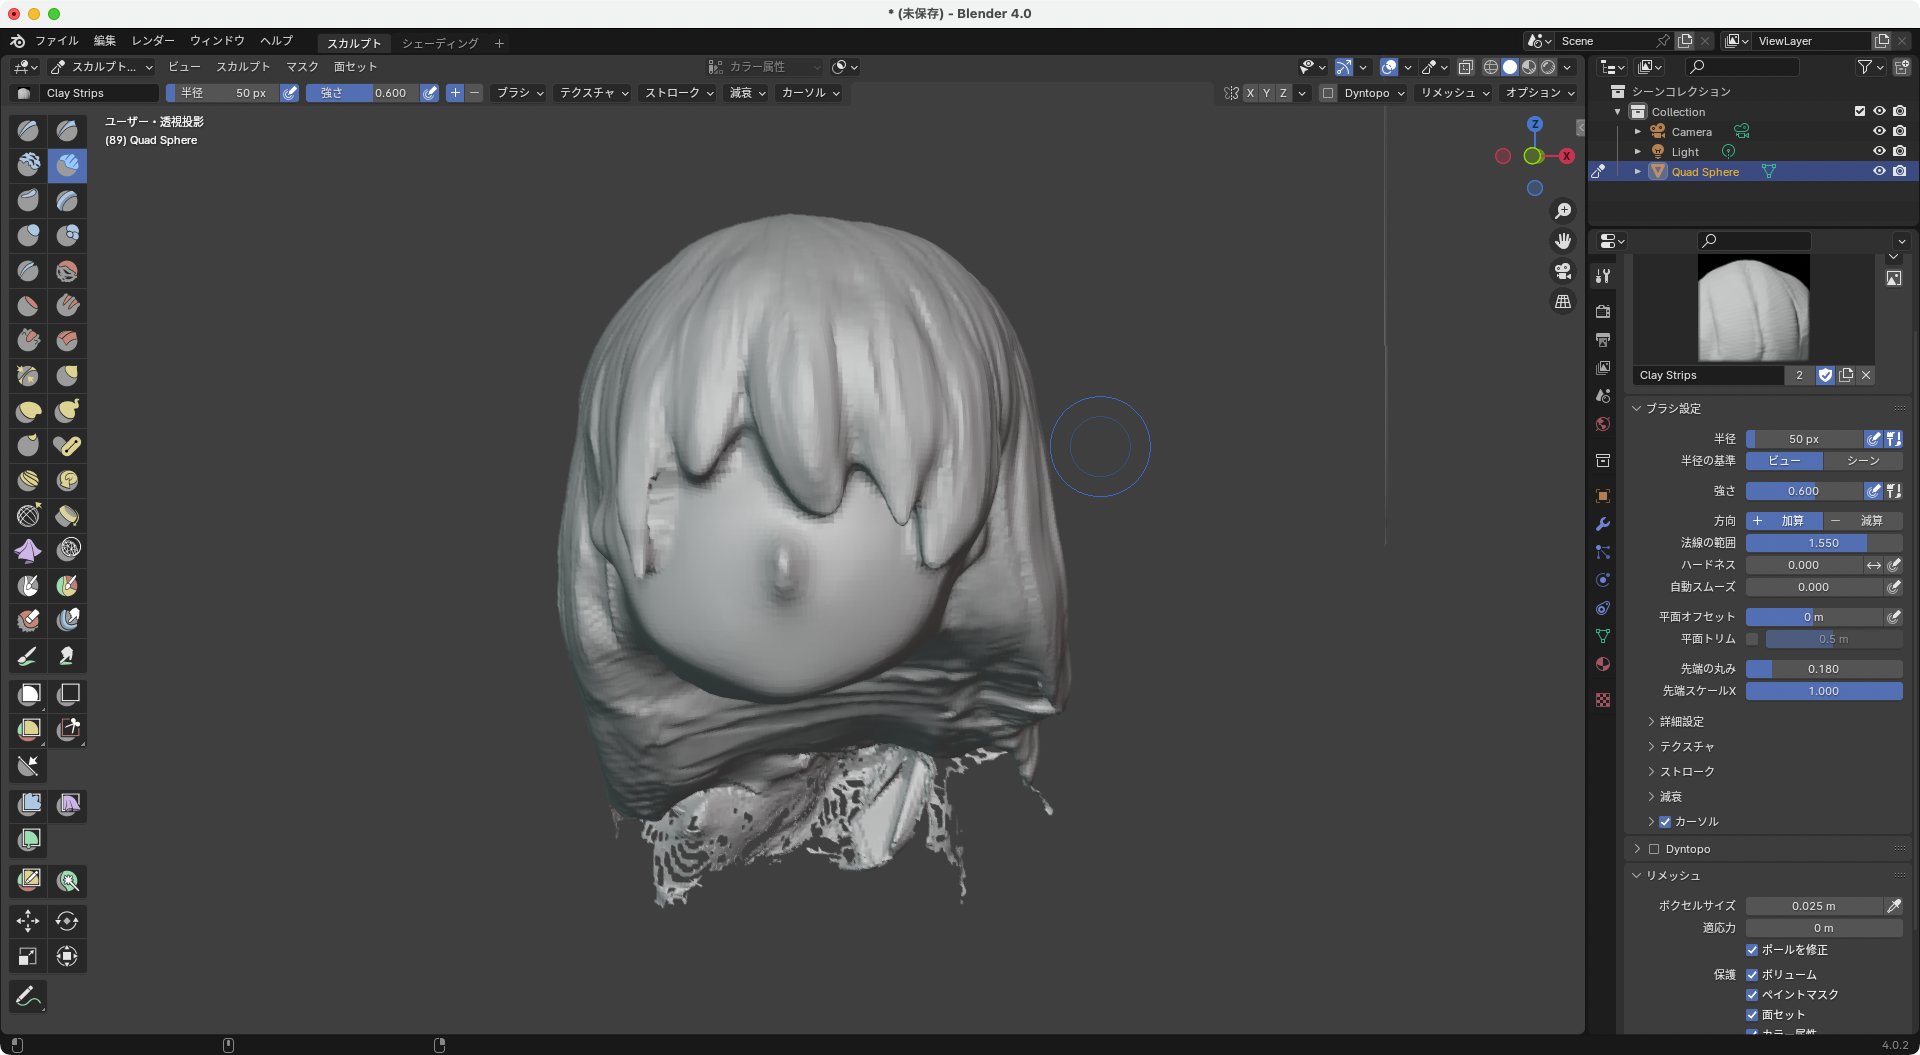Enable the Dyntopo checkbox in header

click(1328, 93)
